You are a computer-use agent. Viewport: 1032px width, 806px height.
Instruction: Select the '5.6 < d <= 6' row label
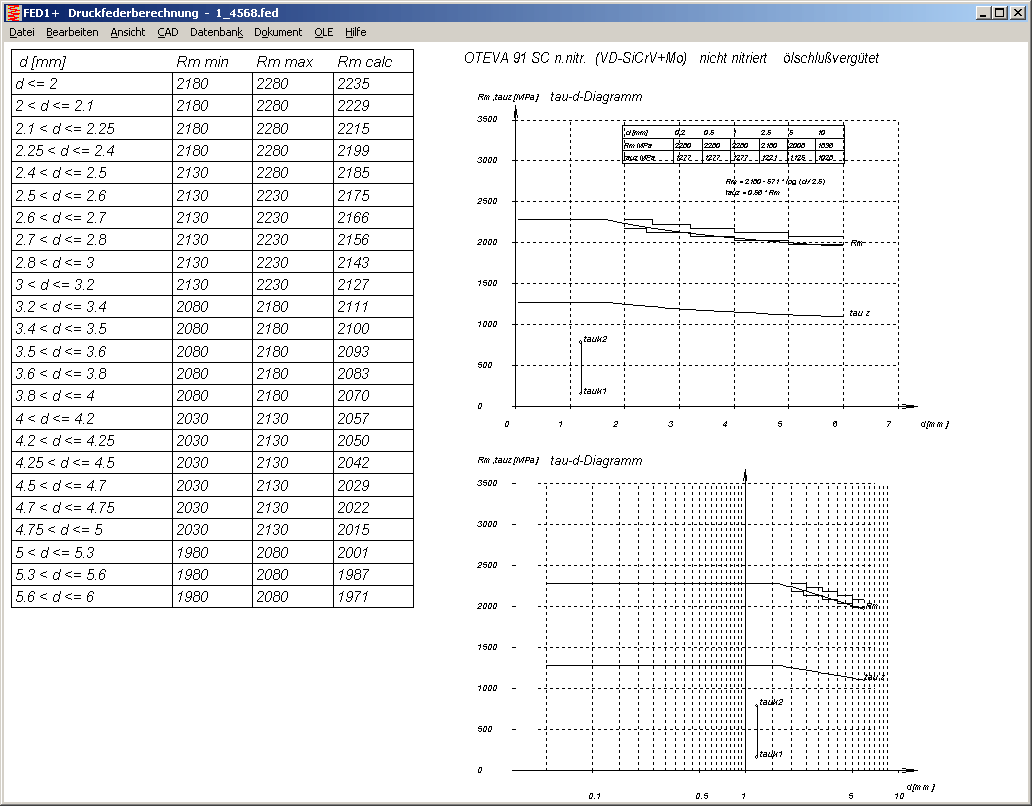[55, 597]
